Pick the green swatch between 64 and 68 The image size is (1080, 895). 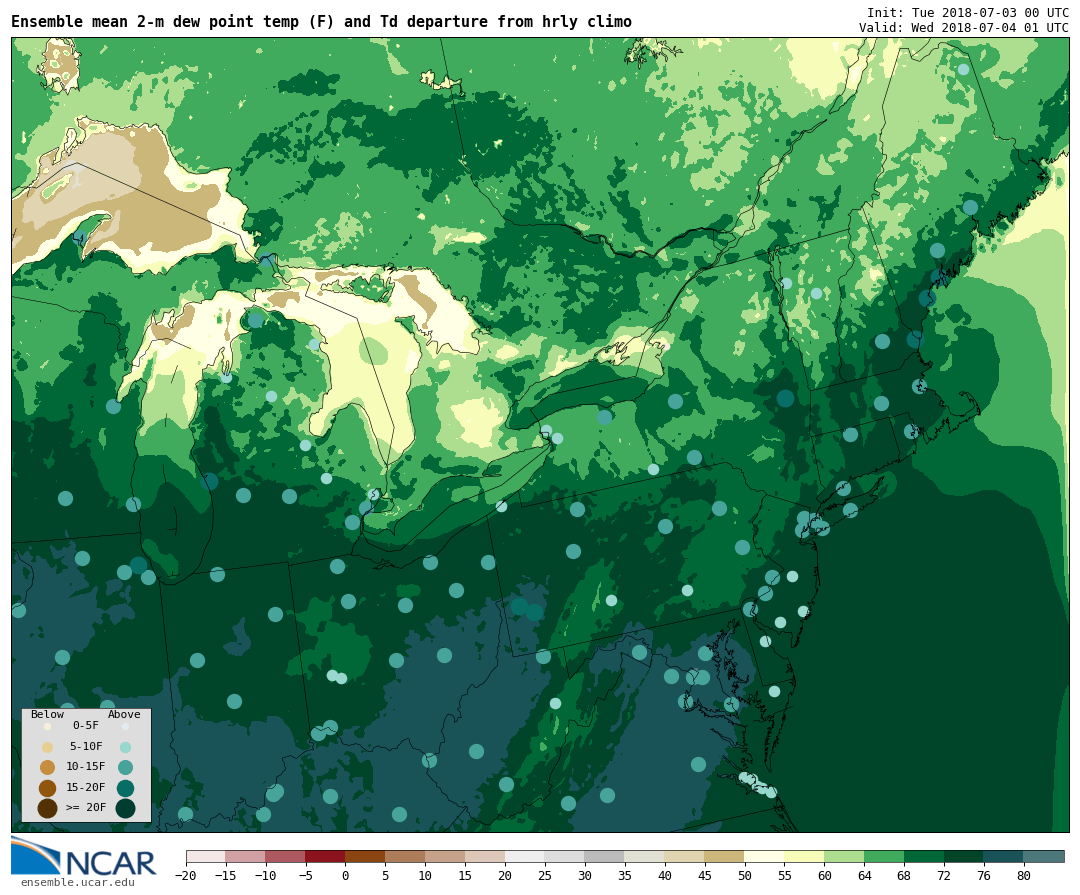pyautogui.click(x=885, y=856)
